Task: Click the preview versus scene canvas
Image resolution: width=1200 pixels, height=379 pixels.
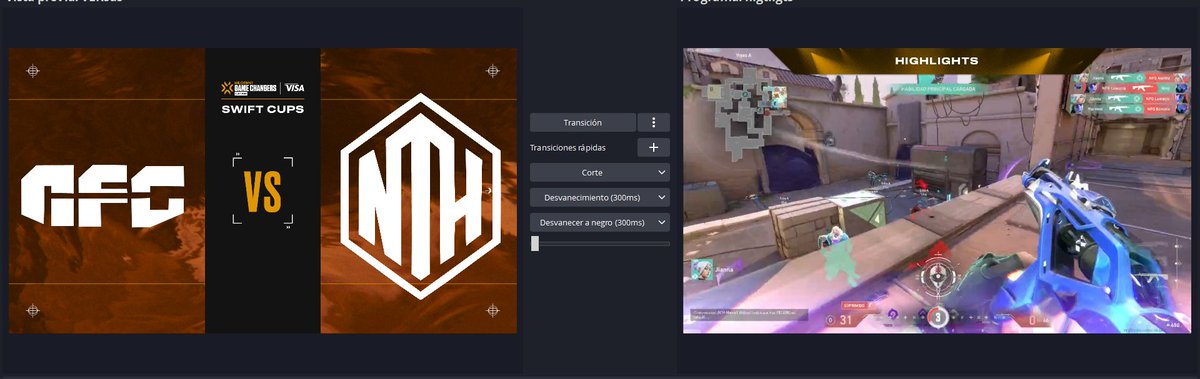Action: click(x=263, y=191)
